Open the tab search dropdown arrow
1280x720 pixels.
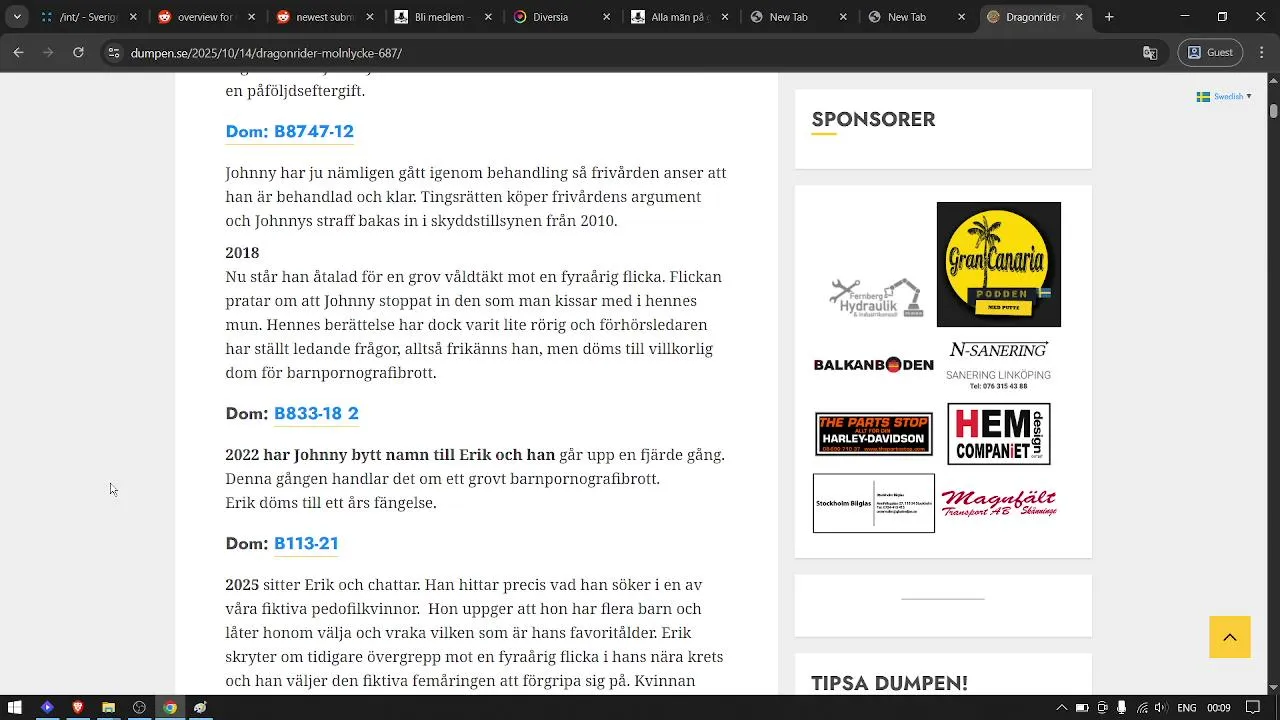click(x=16, y=17)
